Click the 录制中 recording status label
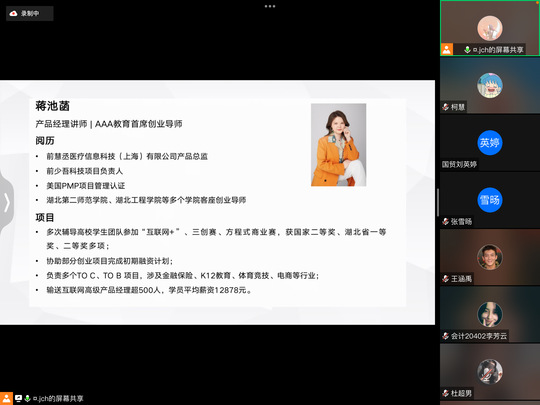This screenshot has height=405, width=540. click(30, 13)
